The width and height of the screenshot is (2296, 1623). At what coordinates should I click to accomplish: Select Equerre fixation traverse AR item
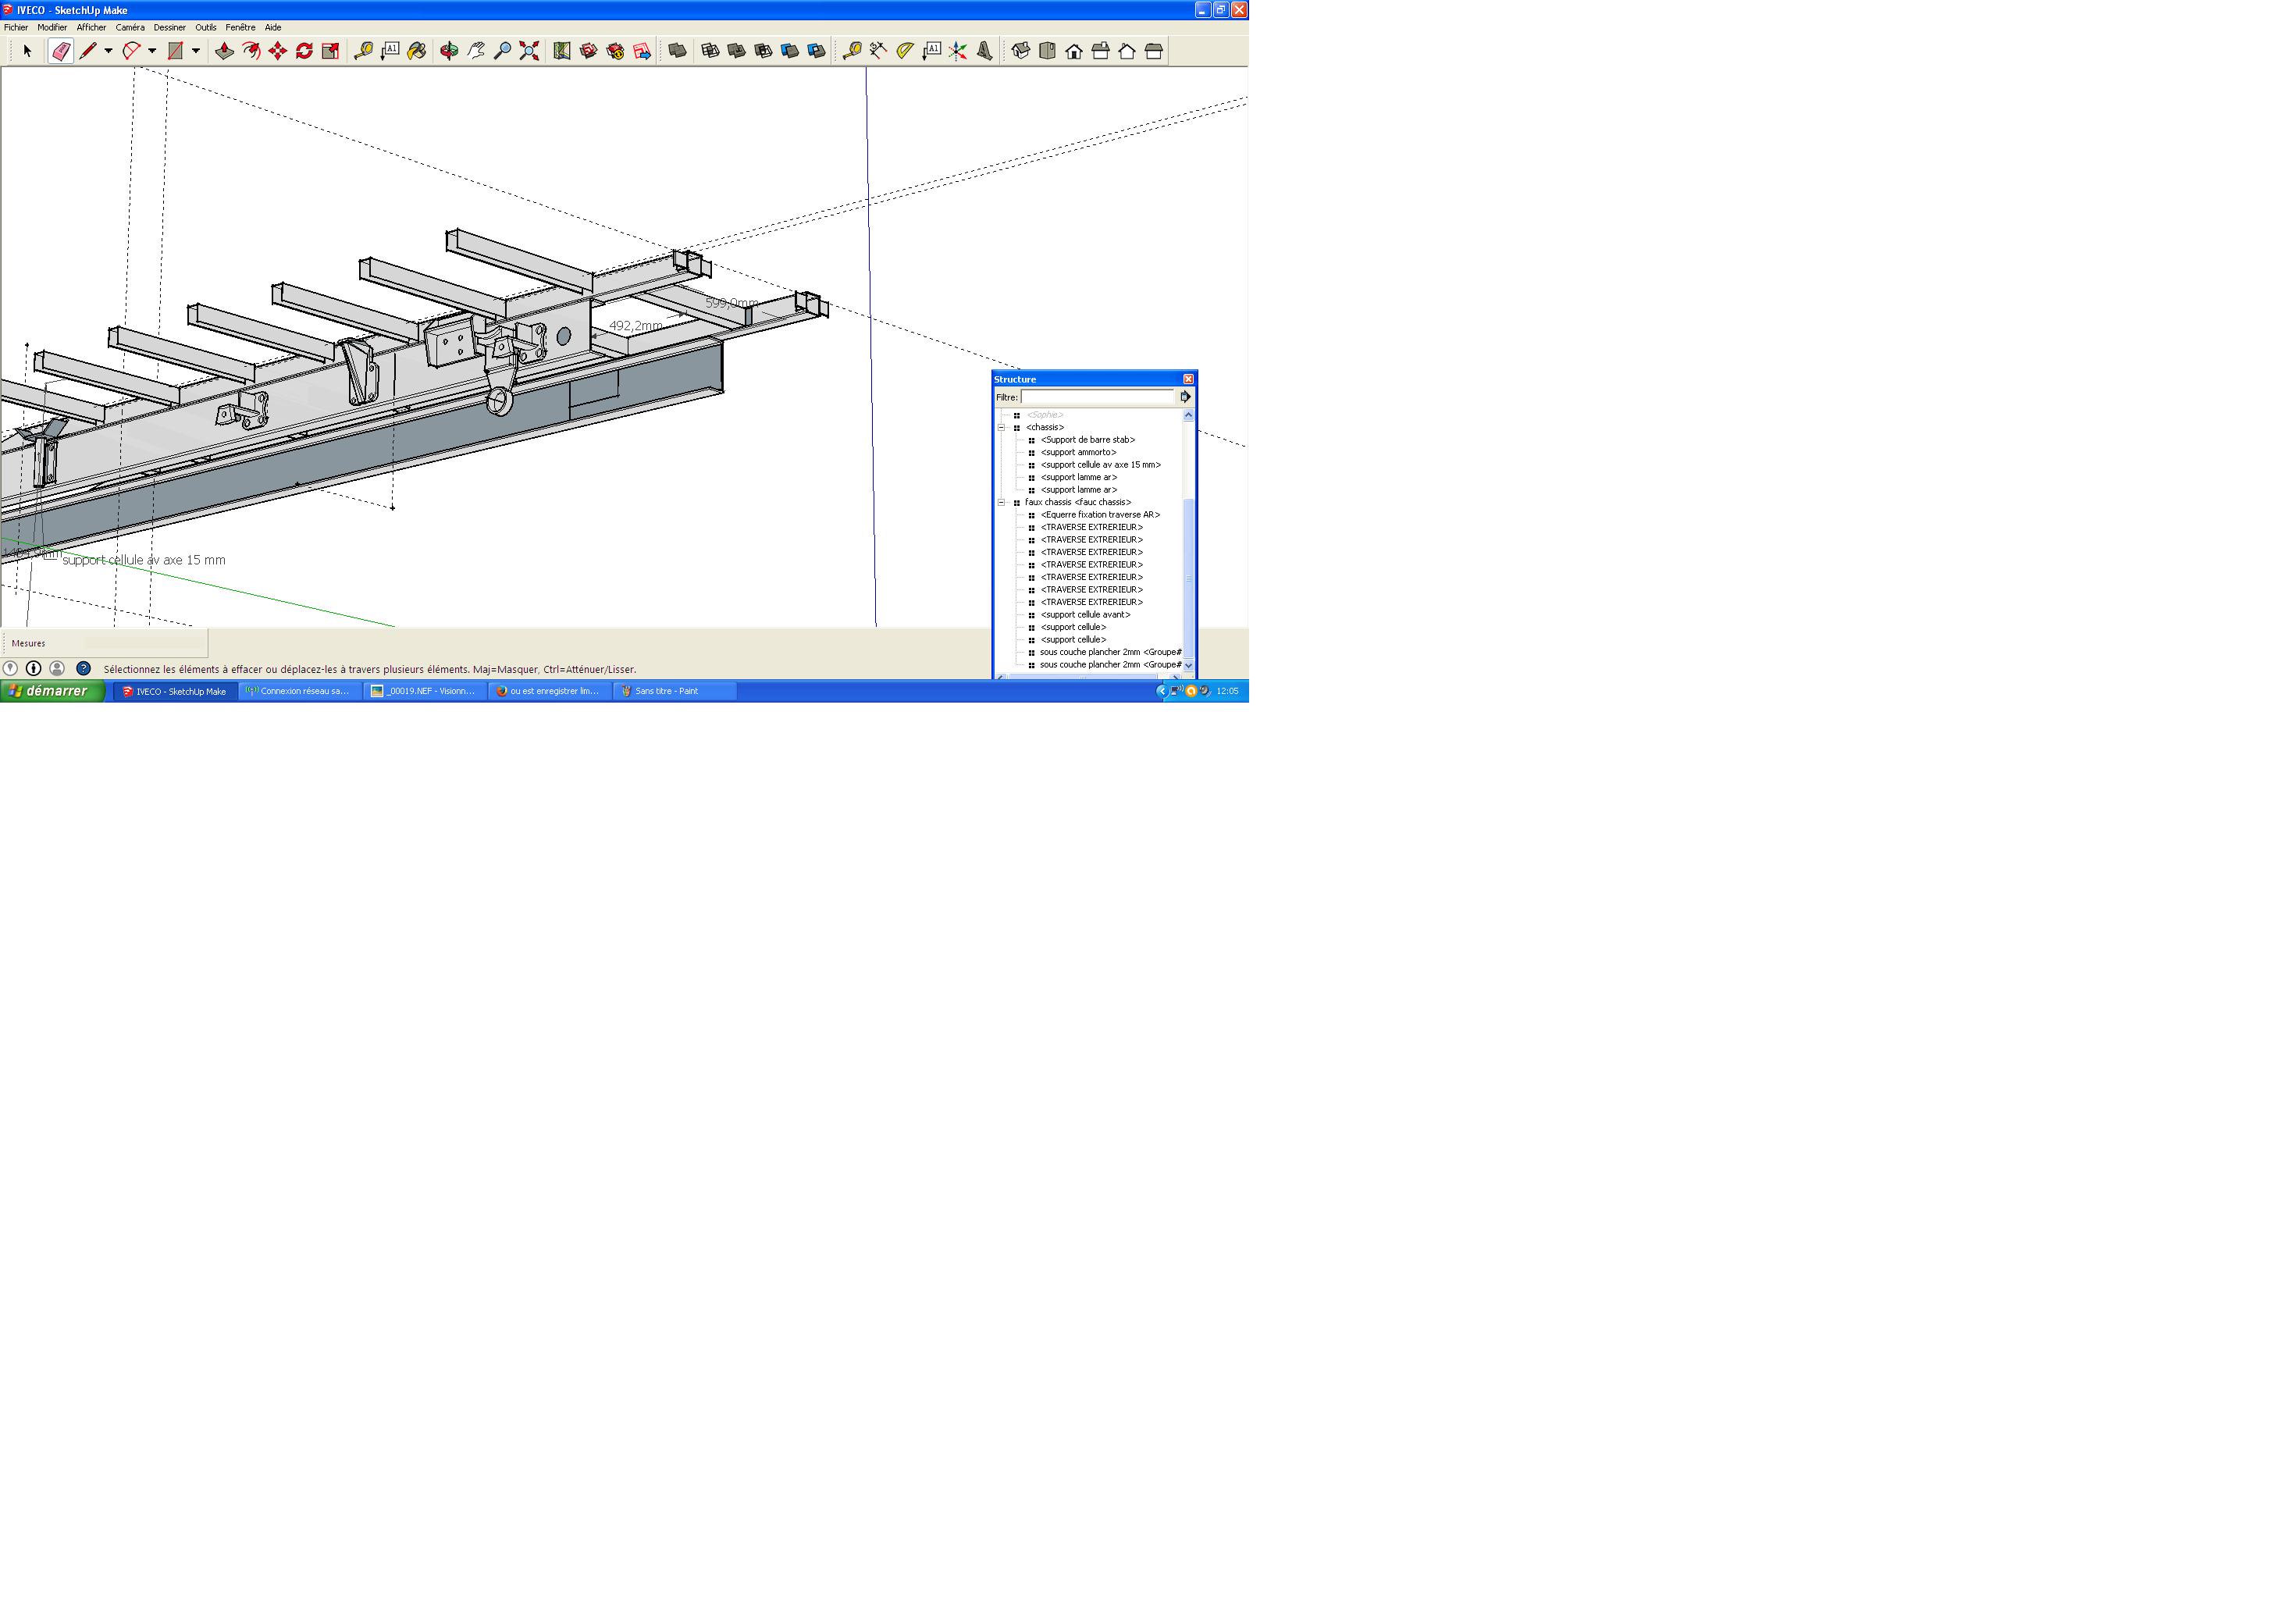tap(1100, 515)
